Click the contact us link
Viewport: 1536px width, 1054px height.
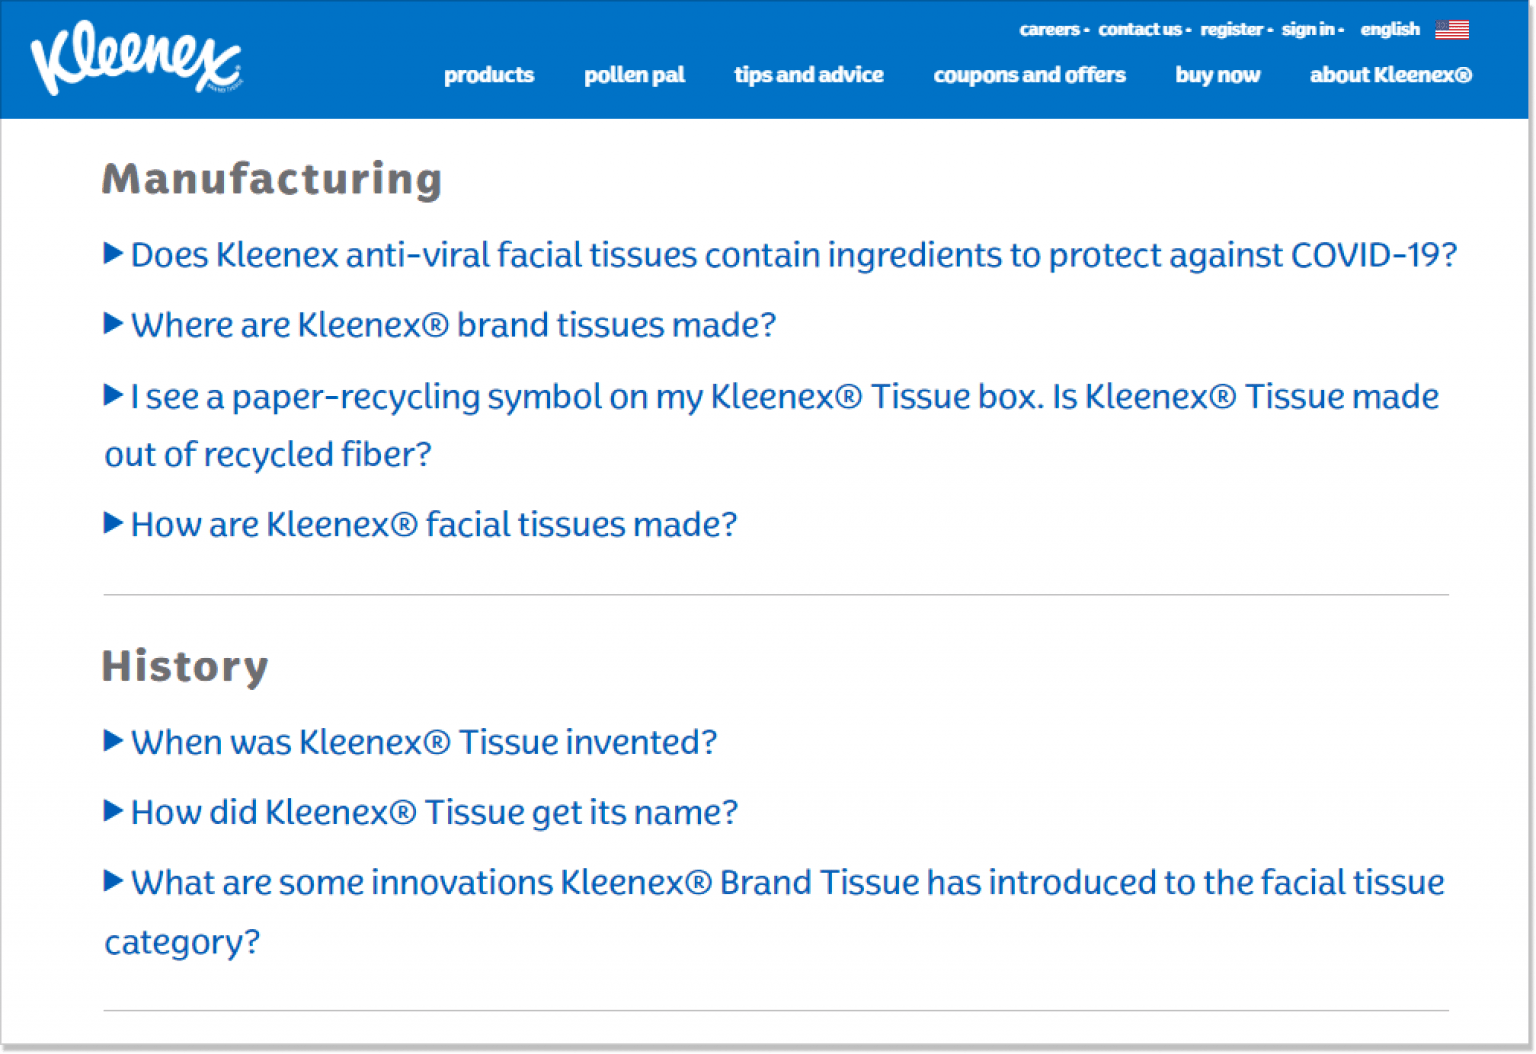tap(1139, 29)
